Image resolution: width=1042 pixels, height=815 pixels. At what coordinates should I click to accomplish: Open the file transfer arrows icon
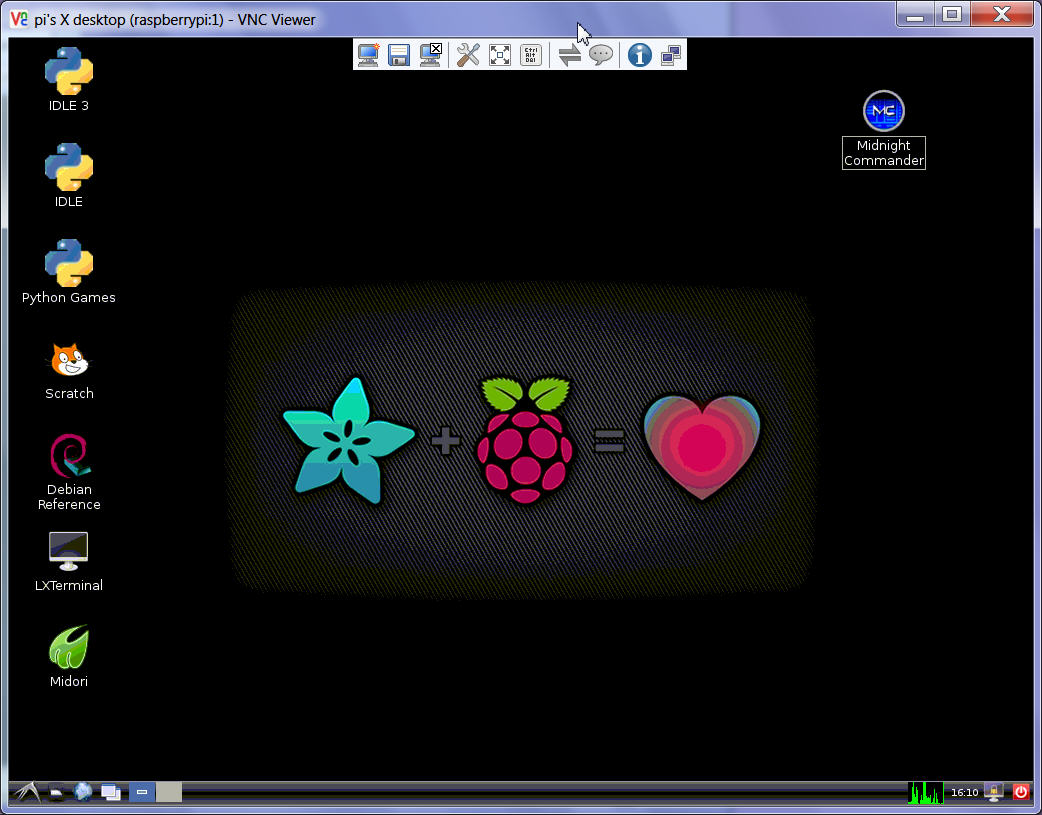569,55
